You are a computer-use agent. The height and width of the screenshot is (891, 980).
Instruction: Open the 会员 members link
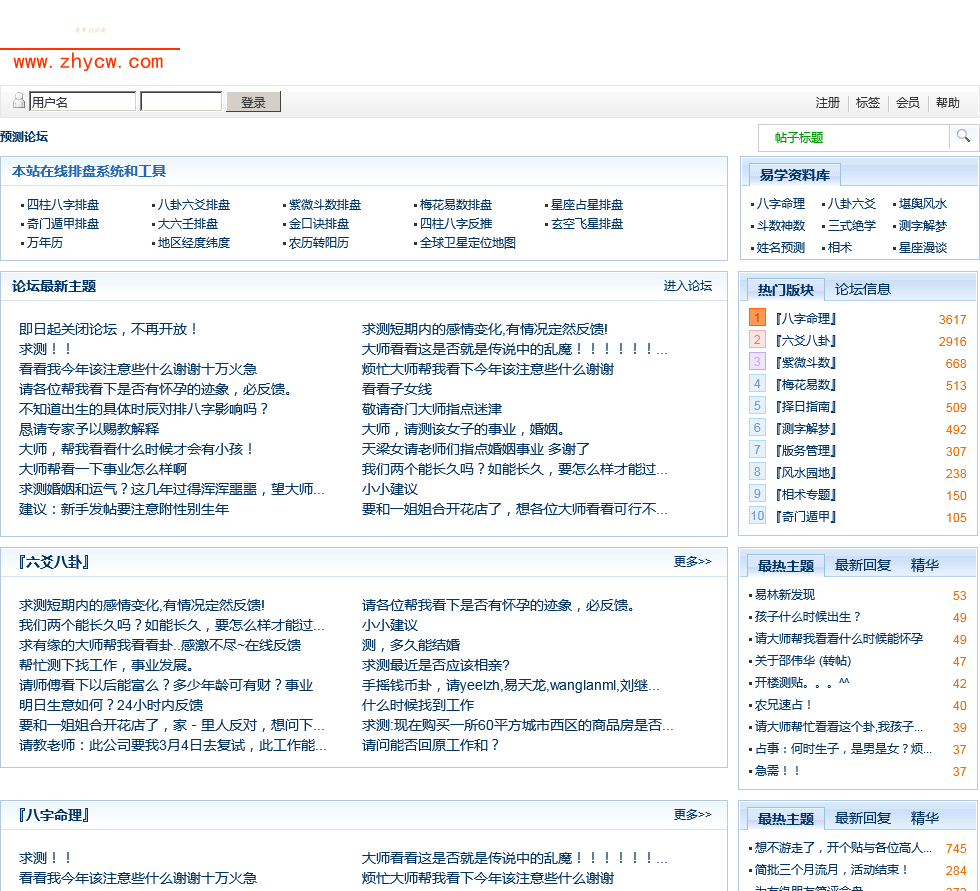click(x=908, y=102)
